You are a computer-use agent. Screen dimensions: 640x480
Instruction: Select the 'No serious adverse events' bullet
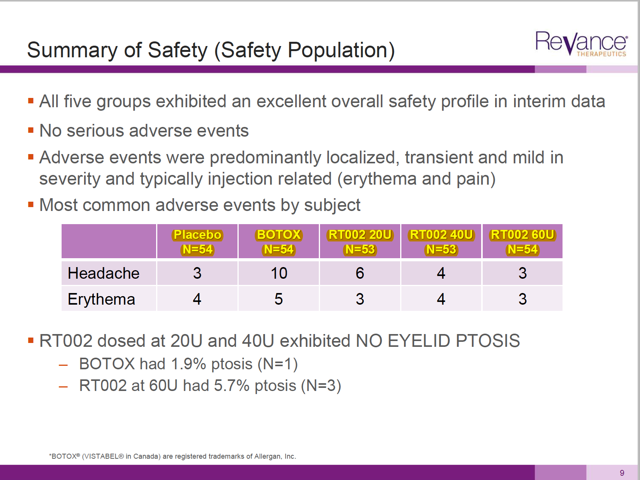(x=144, y=131)
